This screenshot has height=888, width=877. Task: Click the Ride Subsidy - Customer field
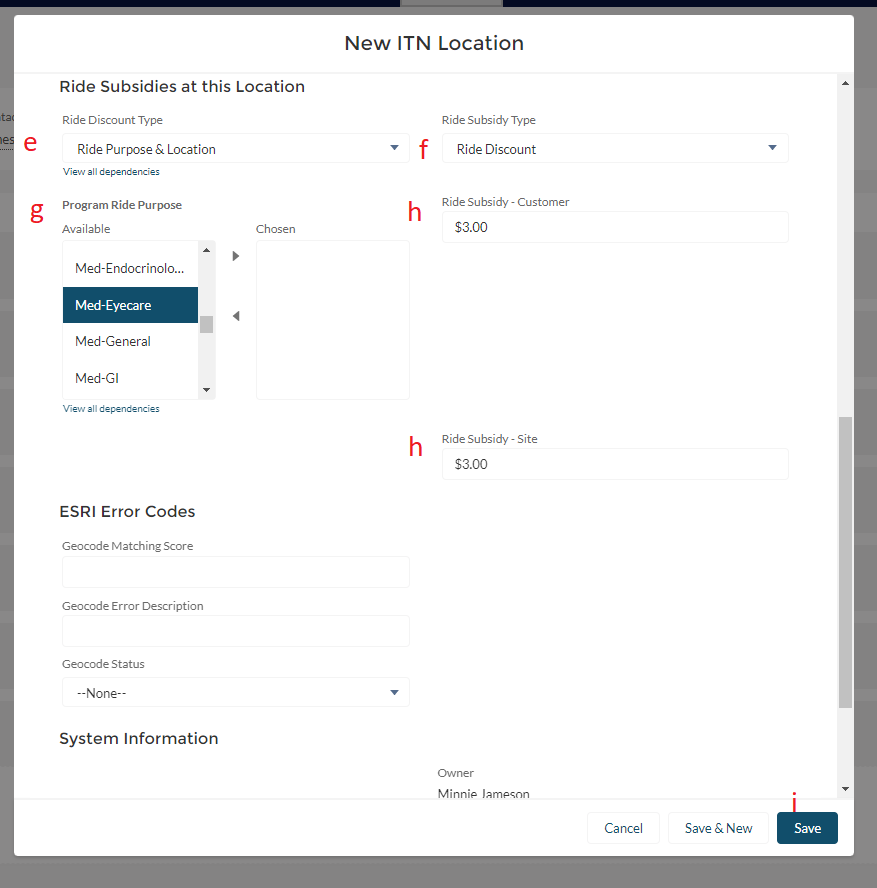click(x=614, y=227)
